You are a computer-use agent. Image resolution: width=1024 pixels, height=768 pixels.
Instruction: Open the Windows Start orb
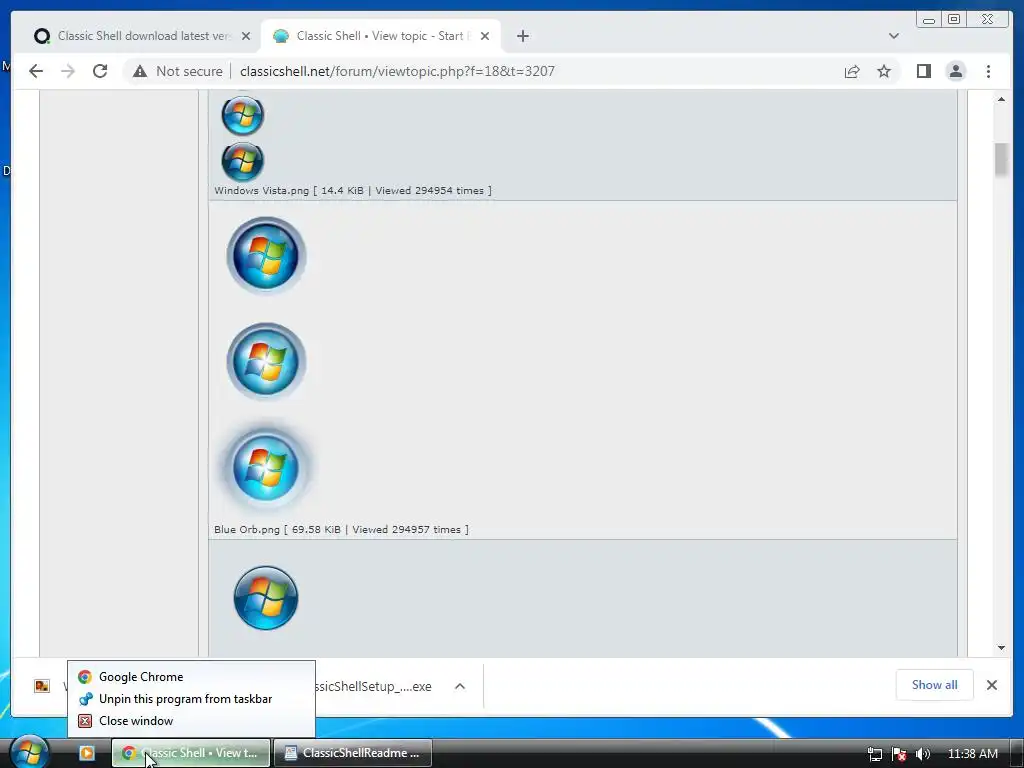pos(29,752)
